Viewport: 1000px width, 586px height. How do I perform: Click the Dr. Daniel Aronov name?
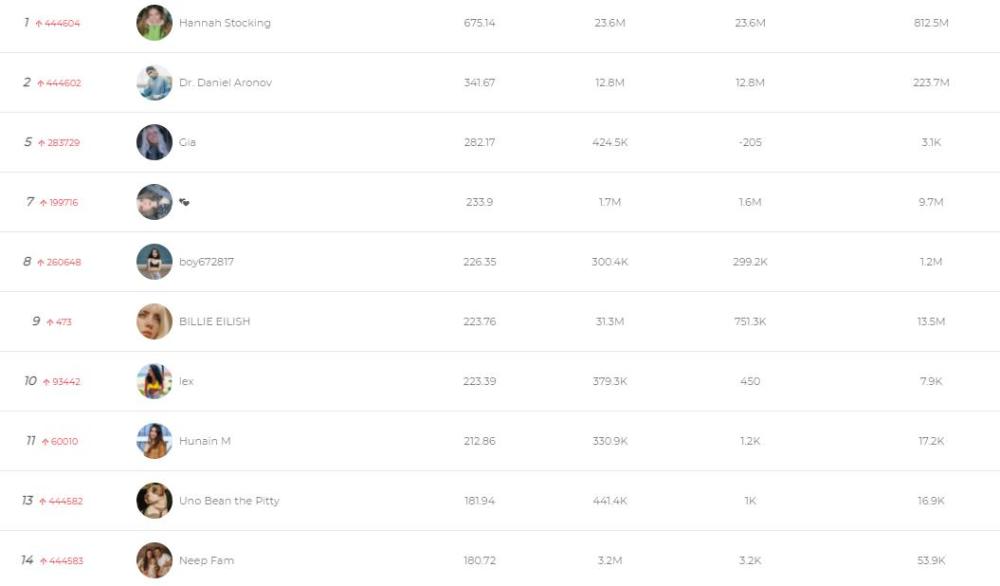225,83
